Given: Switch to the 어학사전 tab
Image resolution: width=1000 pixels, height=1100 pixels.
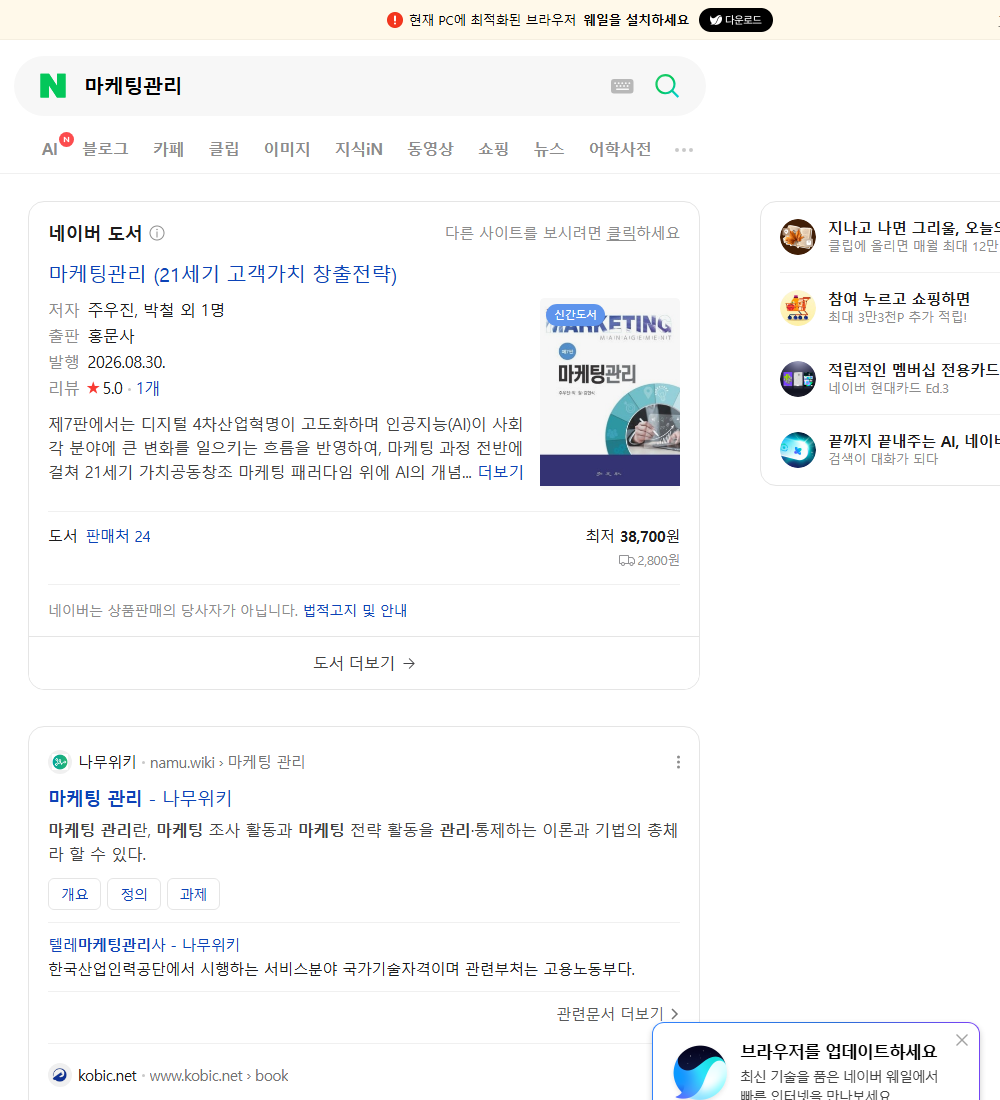Looking at the screenshot, I should [x=620, y=149].
